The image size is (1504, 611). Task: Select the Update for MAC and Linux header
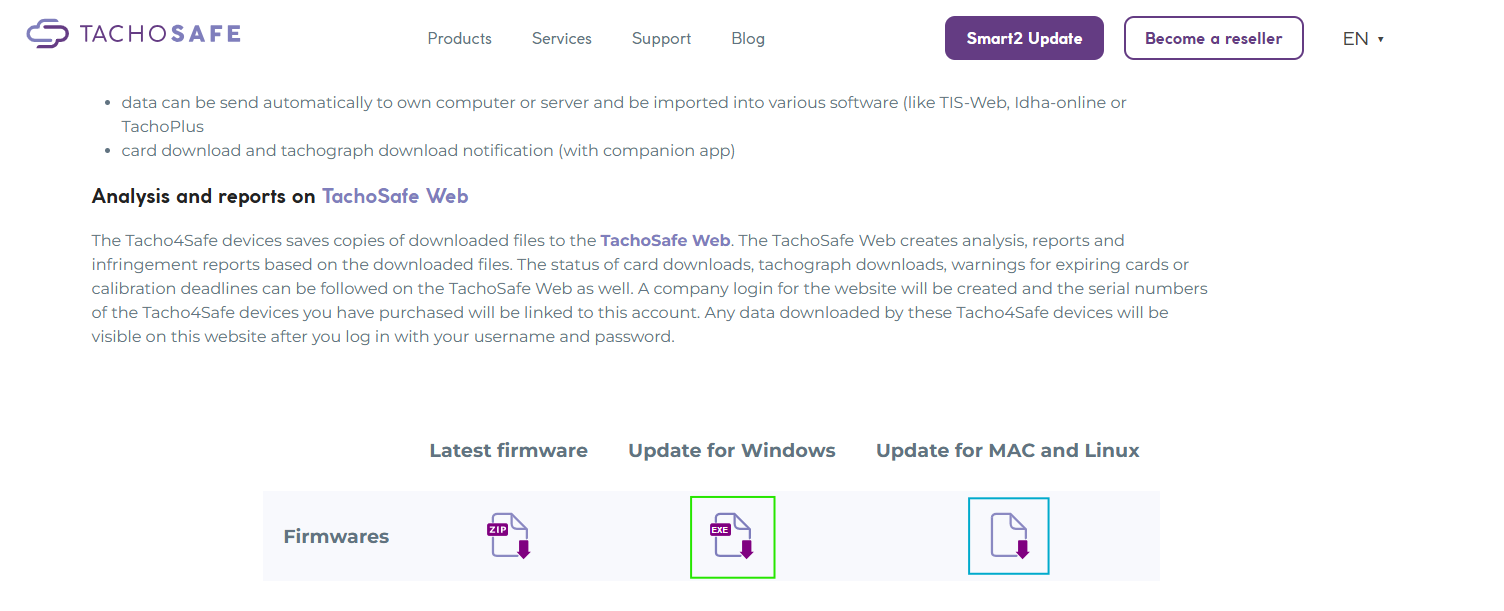[x=1008, y=450]
